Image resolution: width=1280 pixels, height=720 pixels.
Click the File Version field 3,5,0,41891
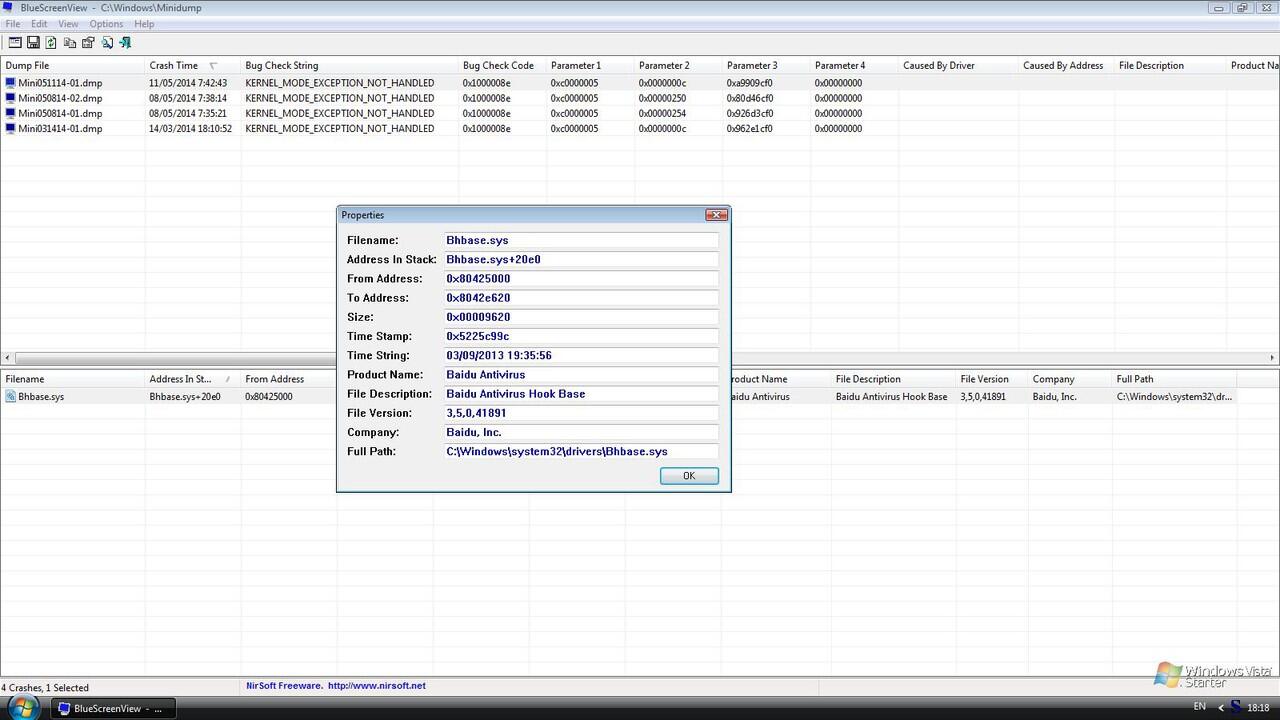coord(581,413)
